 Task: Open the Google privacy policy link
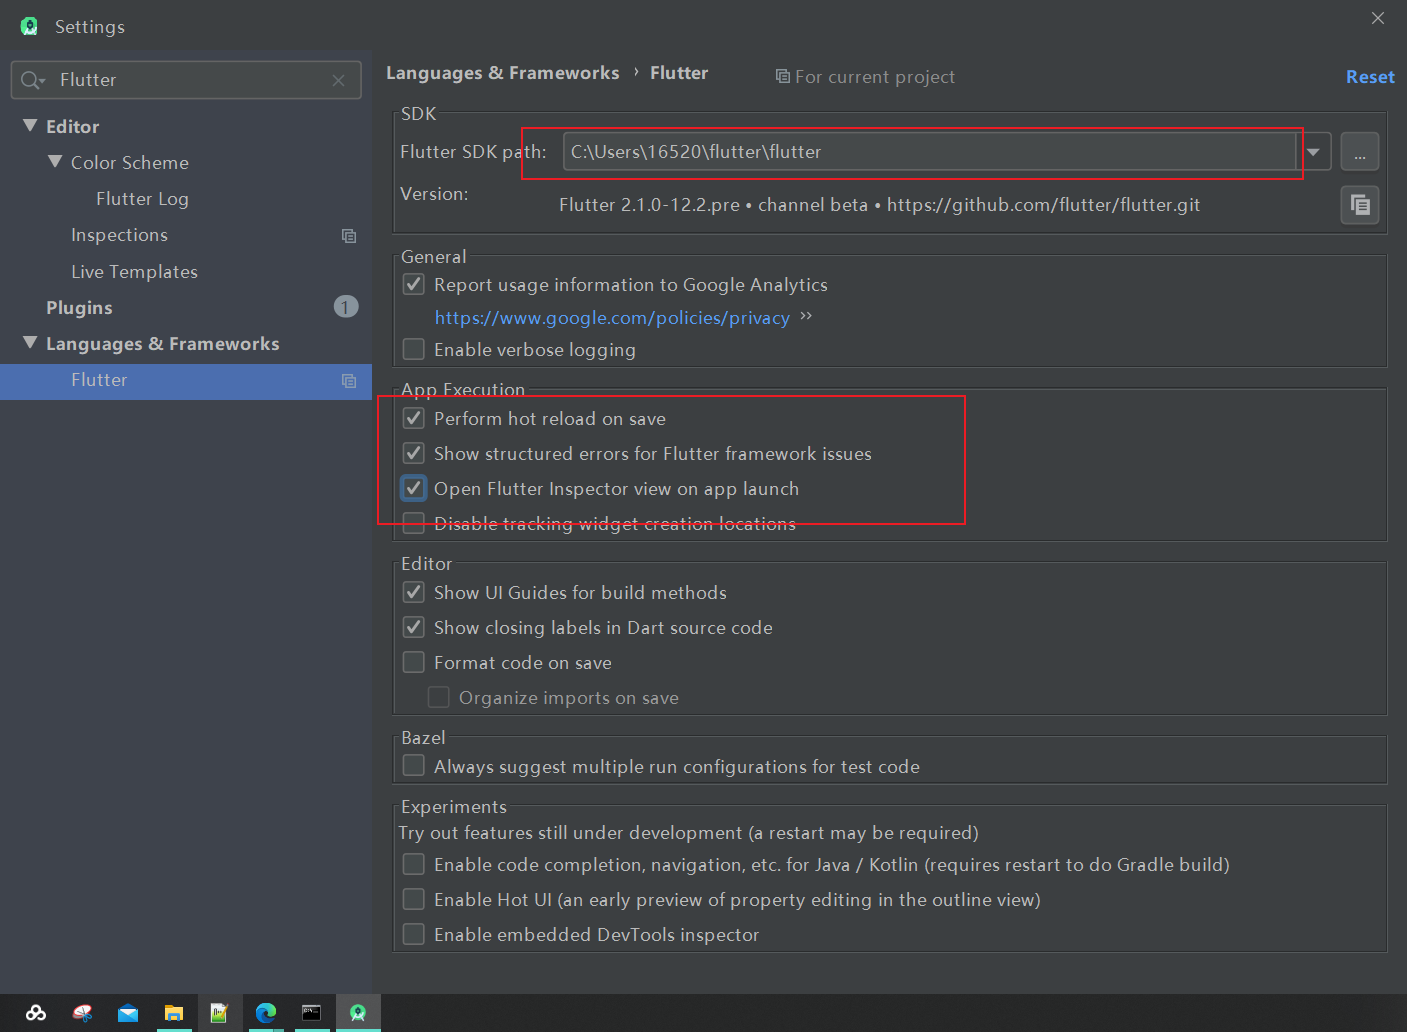click(612, 318)
